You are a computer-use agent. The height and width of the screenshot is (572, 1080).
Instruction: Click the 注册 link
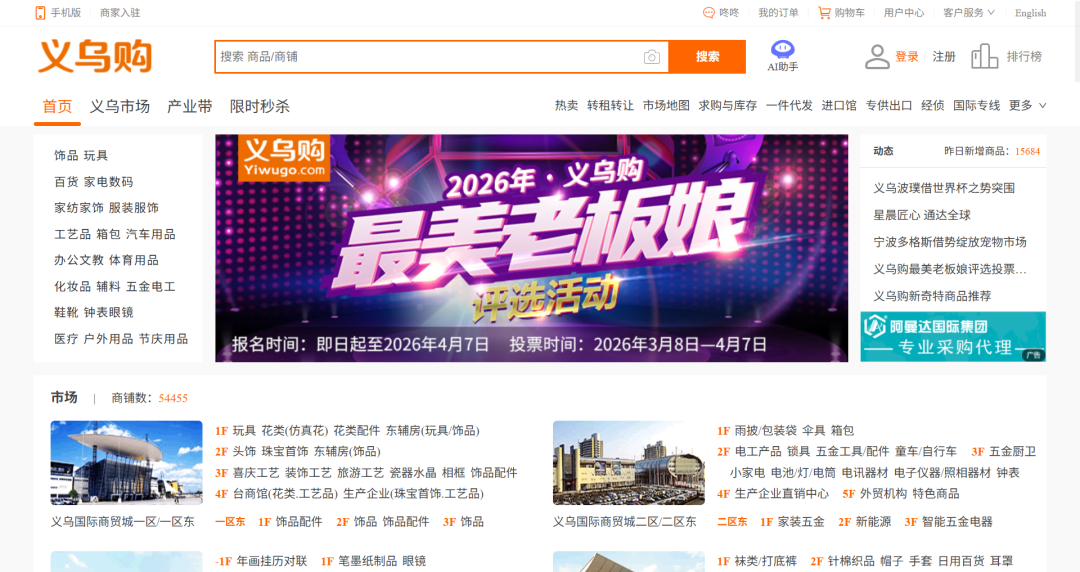944,57
